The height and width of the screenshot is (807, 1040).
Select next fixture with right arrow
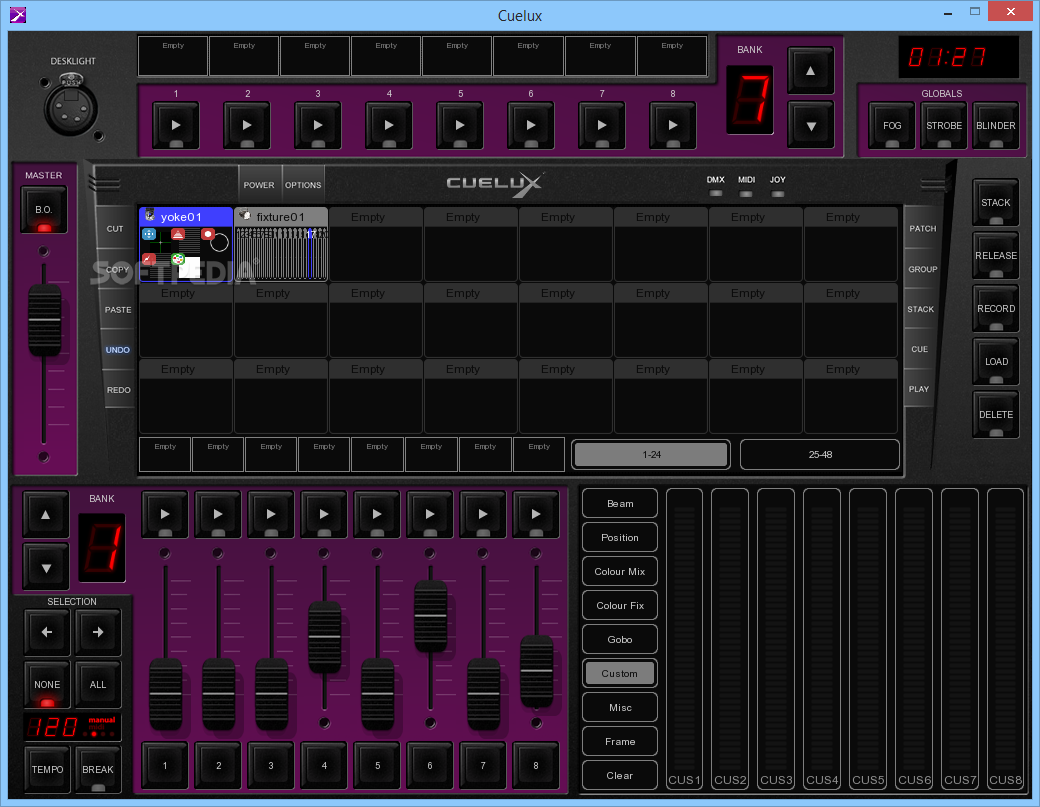pyautogui.click(x=98, y=632)
